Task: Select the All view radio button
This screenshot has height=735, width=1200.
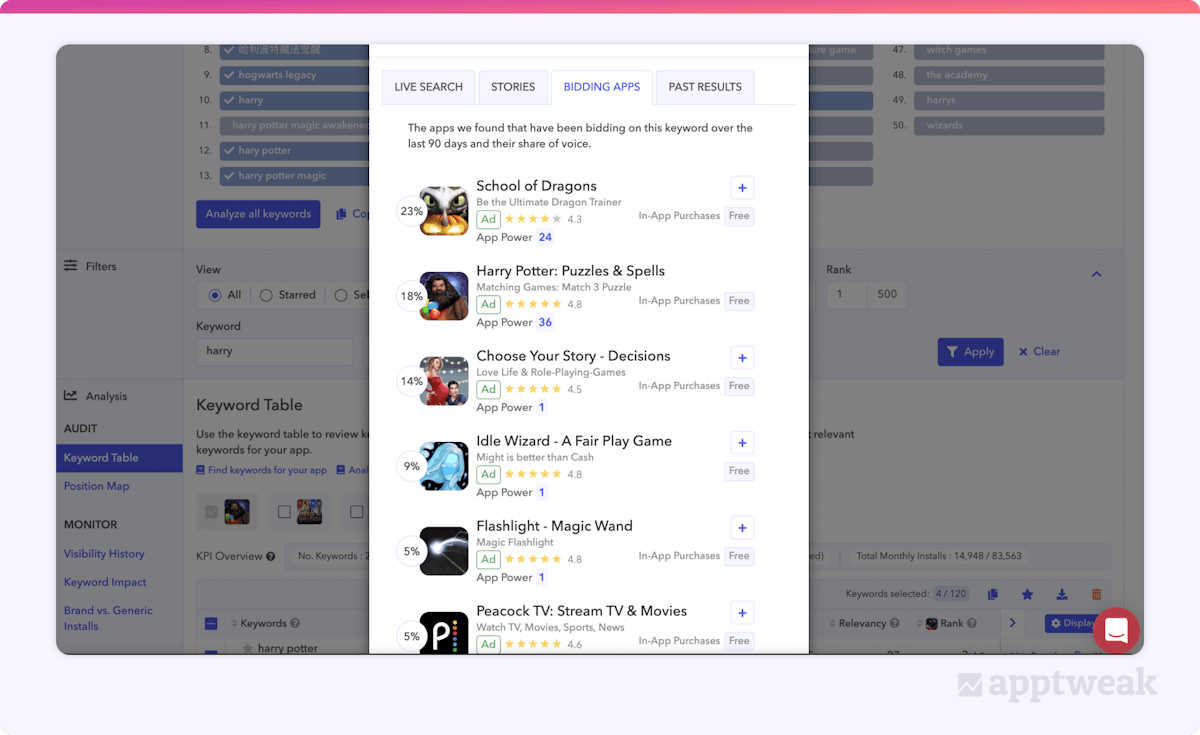Action: tap(215, 295)
